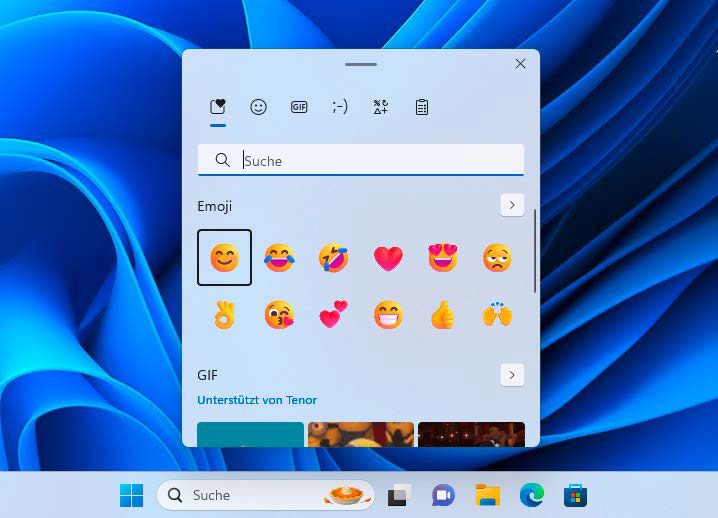Image resolution: width=718 pixels, height=518 pixels.
Task: Insert the thumbs up emoji
Action: pyautogui.click(x=443, y=315)
